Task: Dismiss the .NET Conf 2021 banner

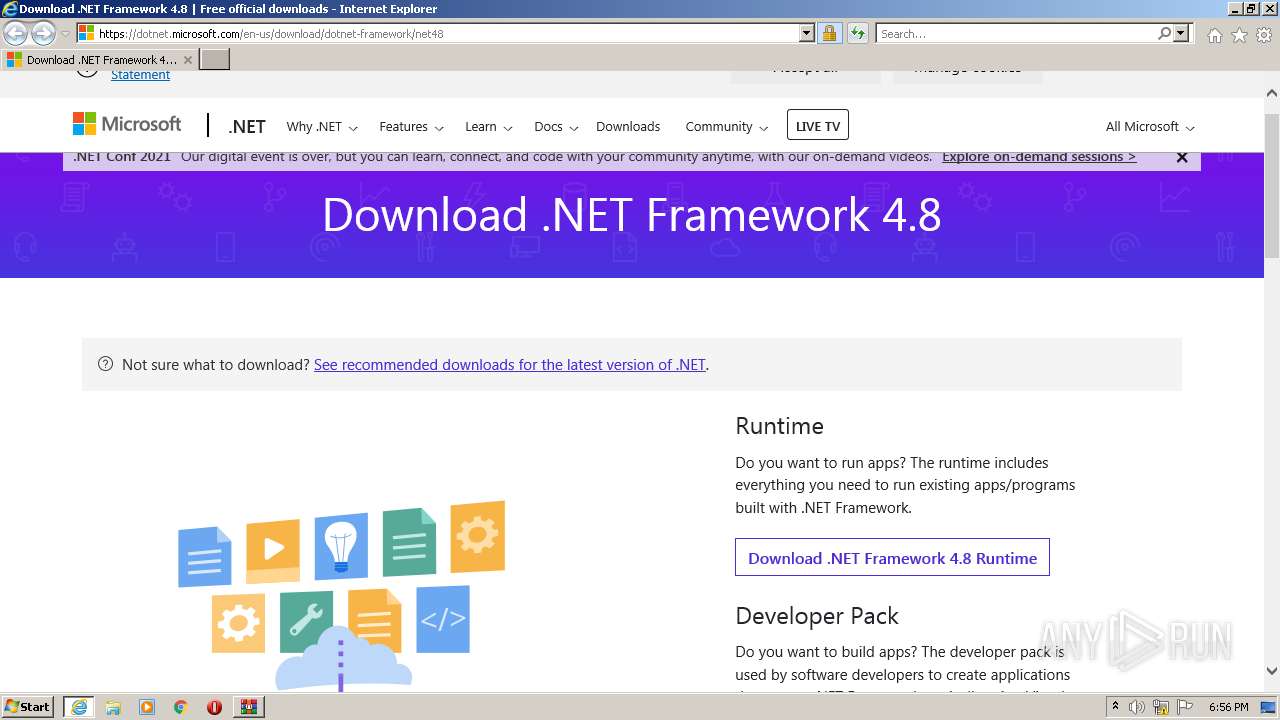Action: click(1182, 157)
